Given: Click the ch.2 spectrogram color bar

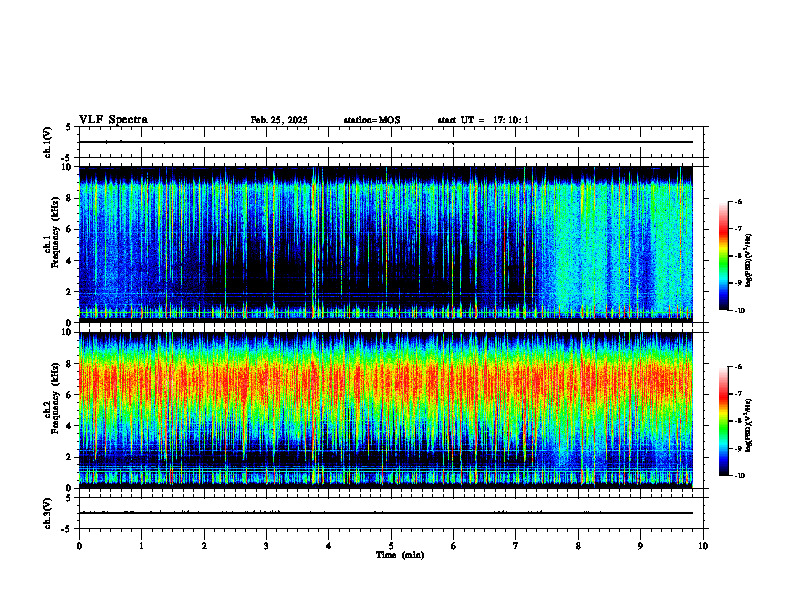Looking at the screenshot, I should pos(723,421).
